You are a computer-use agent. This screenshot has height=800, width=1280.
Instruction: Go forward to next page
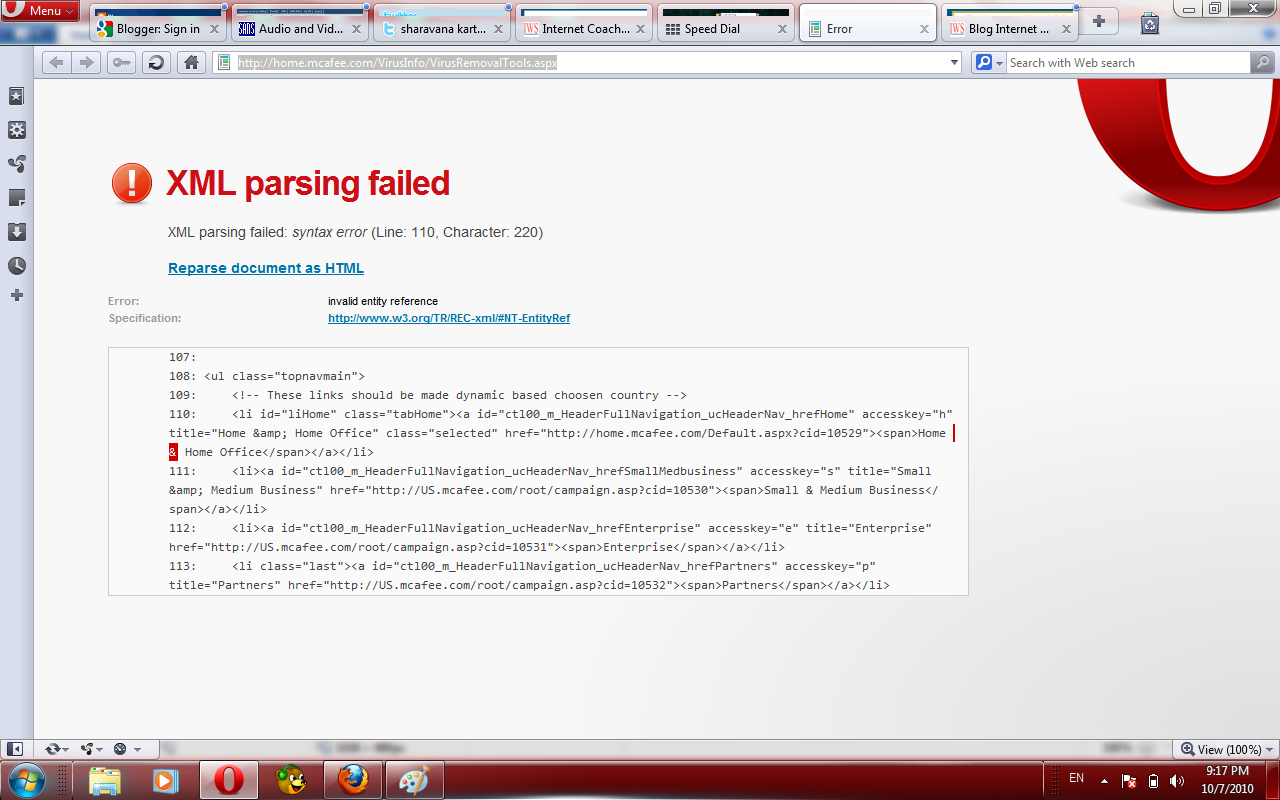click(87, 63)
